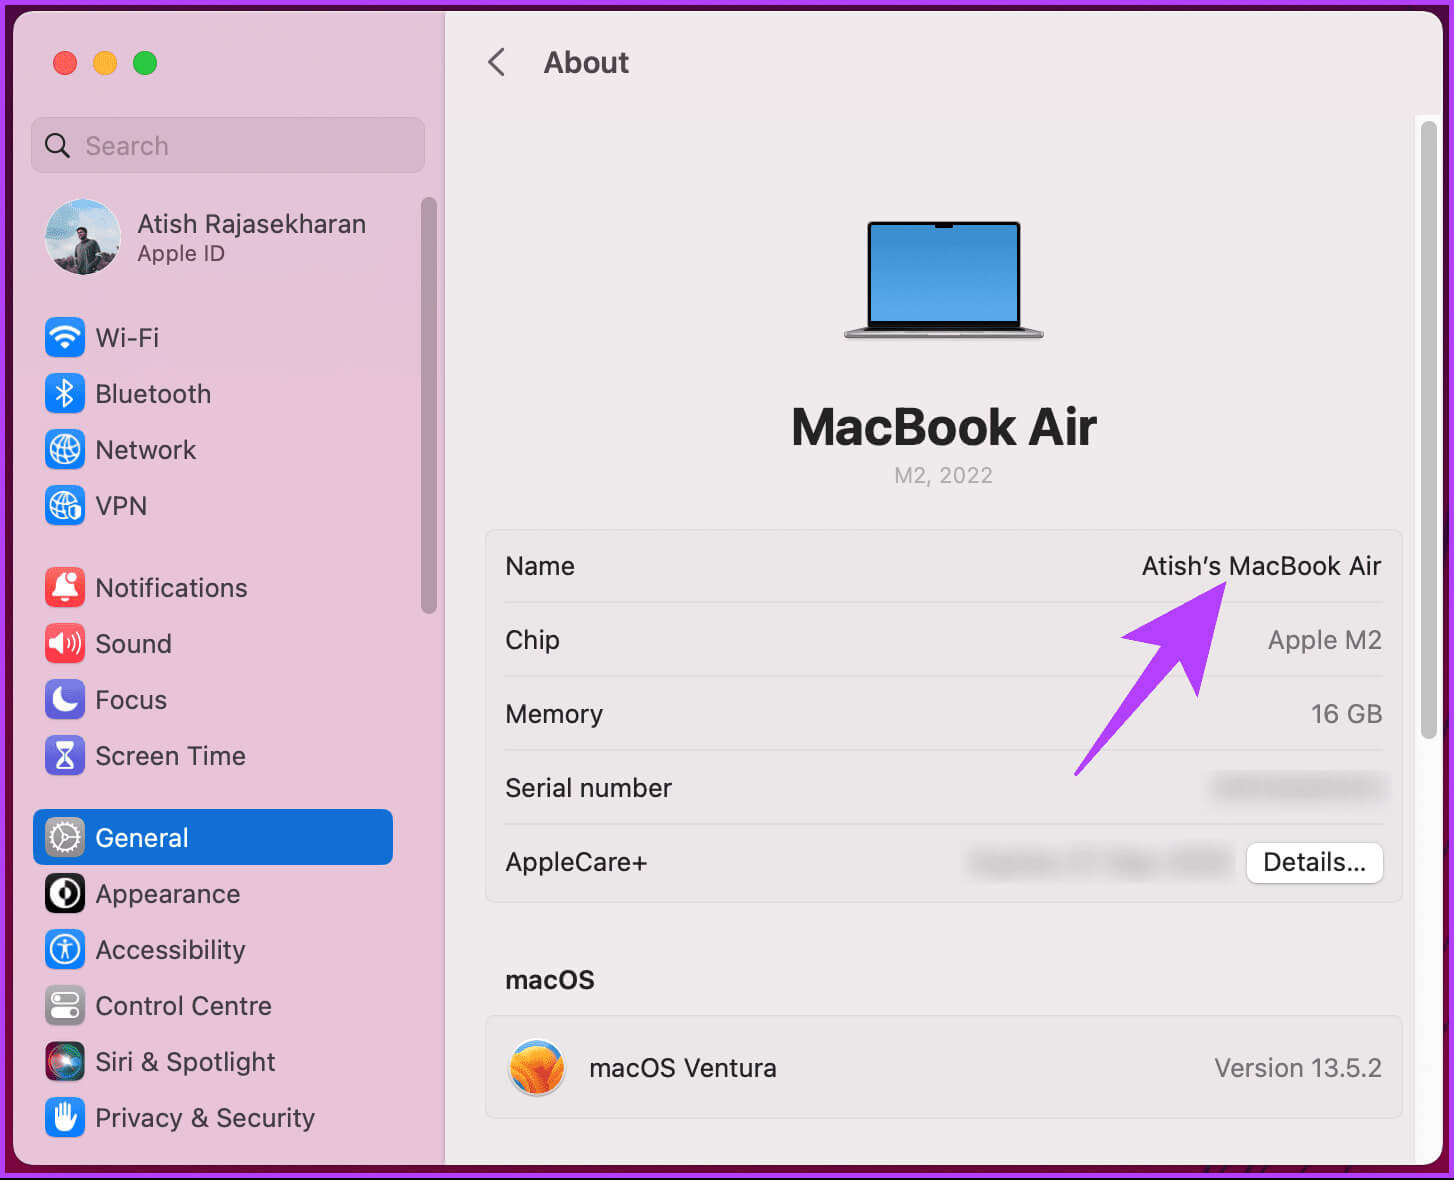Click the 16 GB memory value
The width and height of the screenshot is (1454, 1180).
pyautogui.click(x=1346, y=714)
